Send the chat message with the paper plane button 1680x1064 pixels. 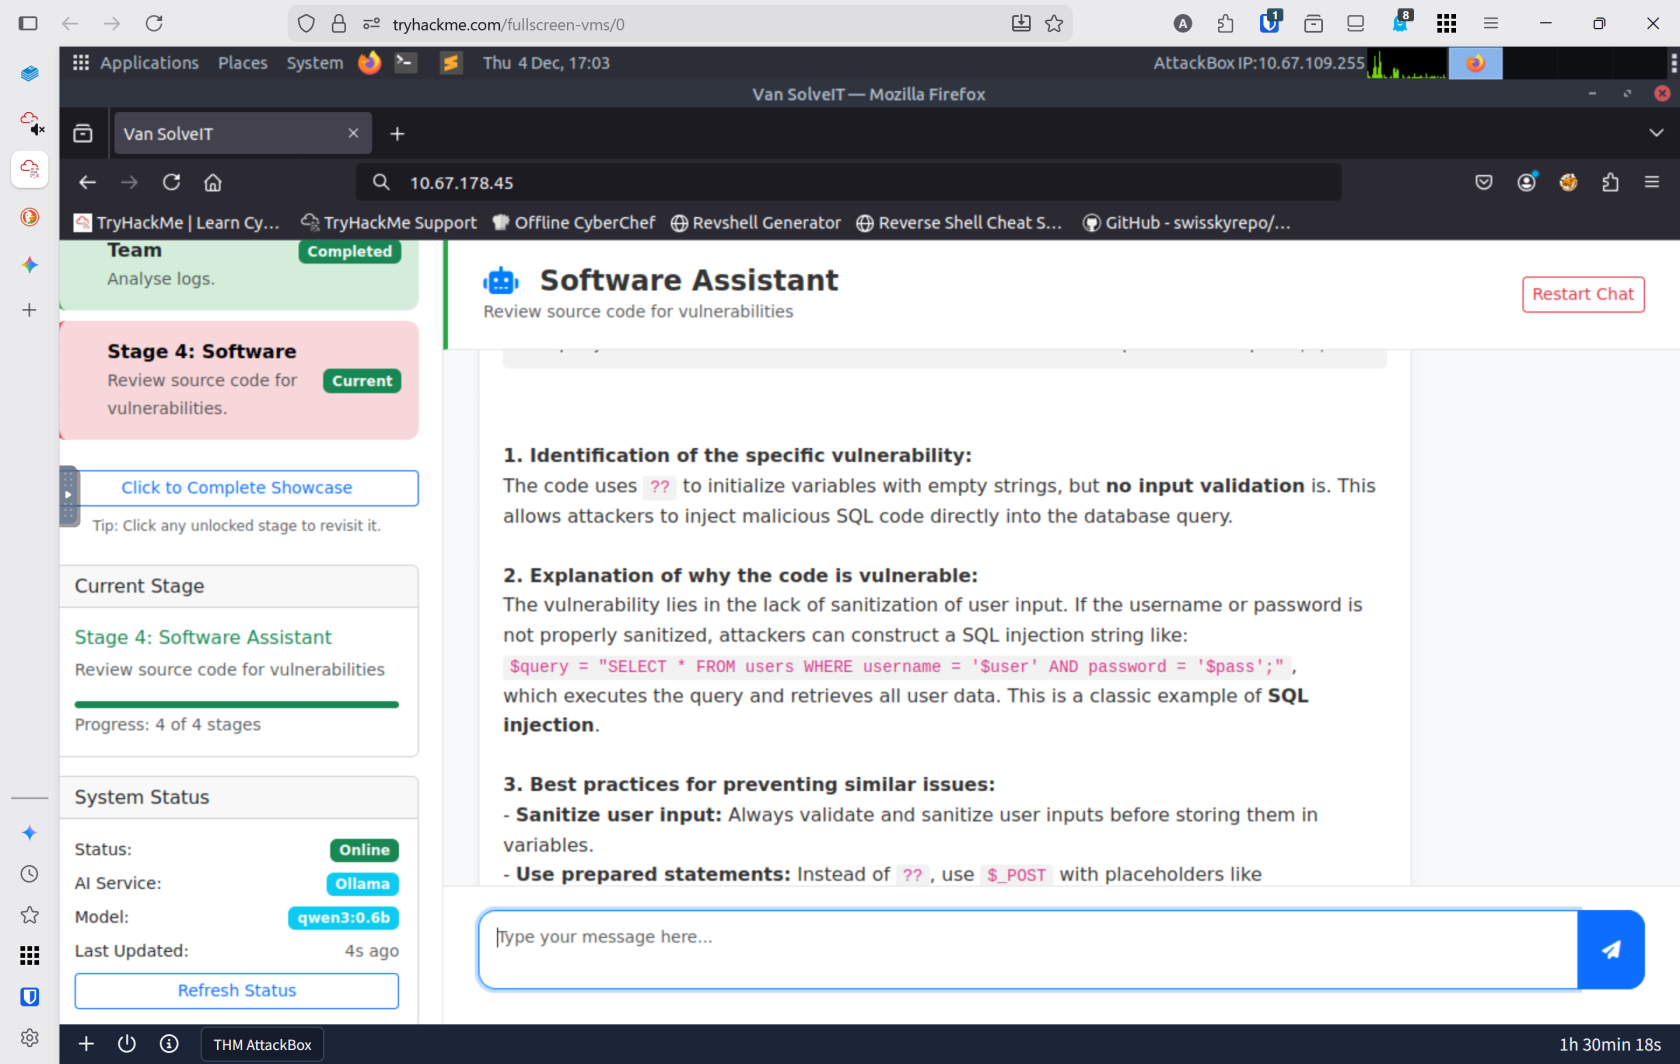1610,949
